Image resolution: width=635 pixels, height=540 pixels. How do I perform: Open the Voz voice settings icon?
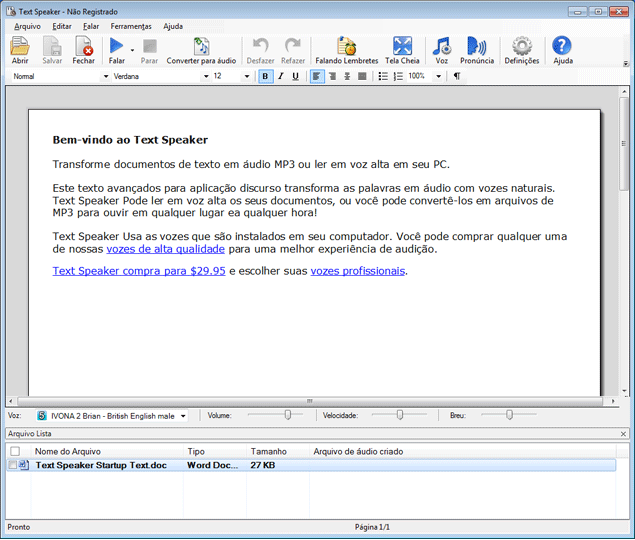click(441, 47)
